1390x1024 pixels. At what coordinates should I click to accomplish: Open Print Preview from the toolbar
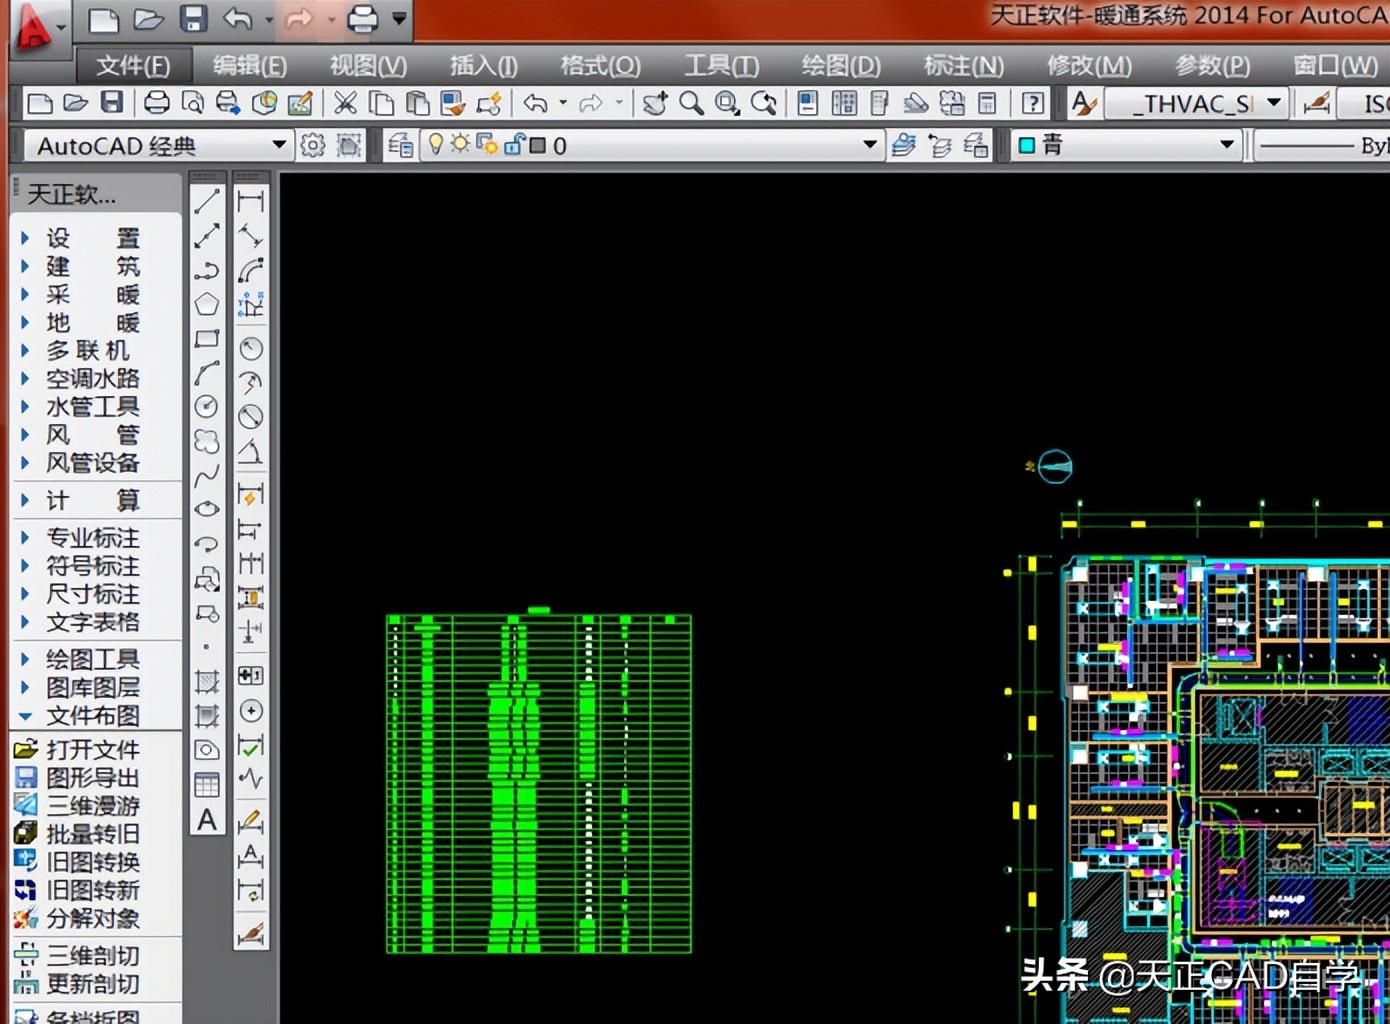point(193,103)
